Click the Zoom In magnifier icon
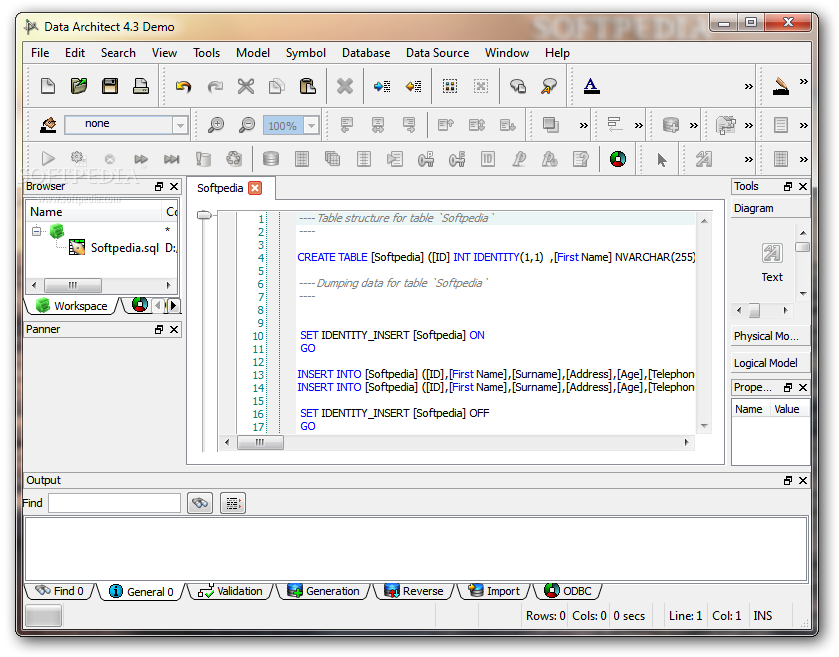Image resolution: width=839 pixels, height=657 pixels. click(216, 125)
